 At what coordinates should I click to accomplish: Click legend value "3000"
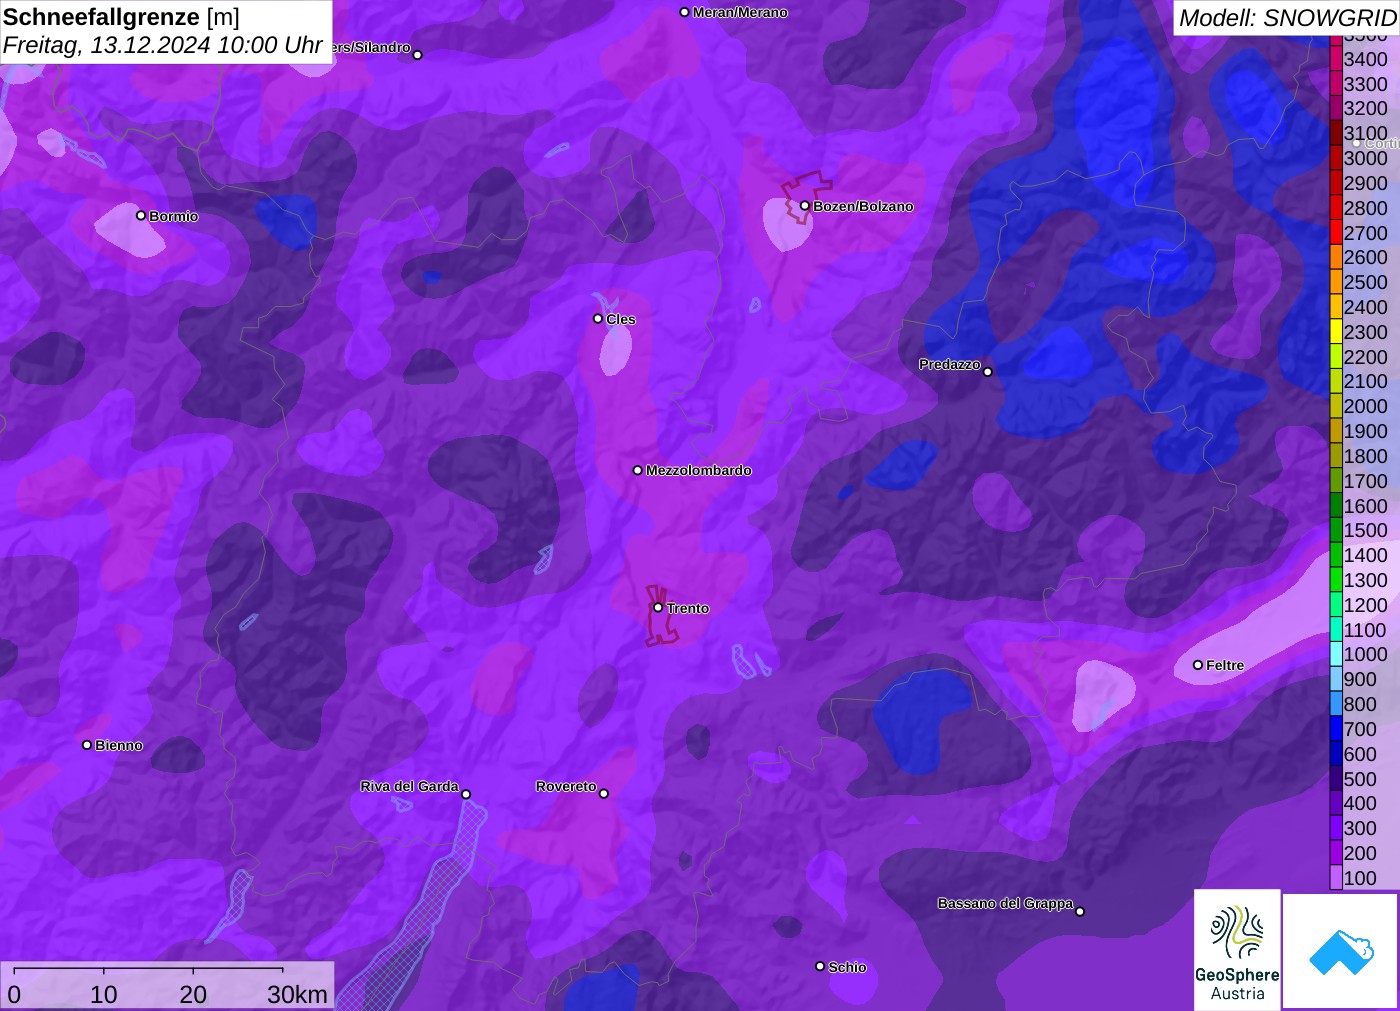(x=1366, y=158)
